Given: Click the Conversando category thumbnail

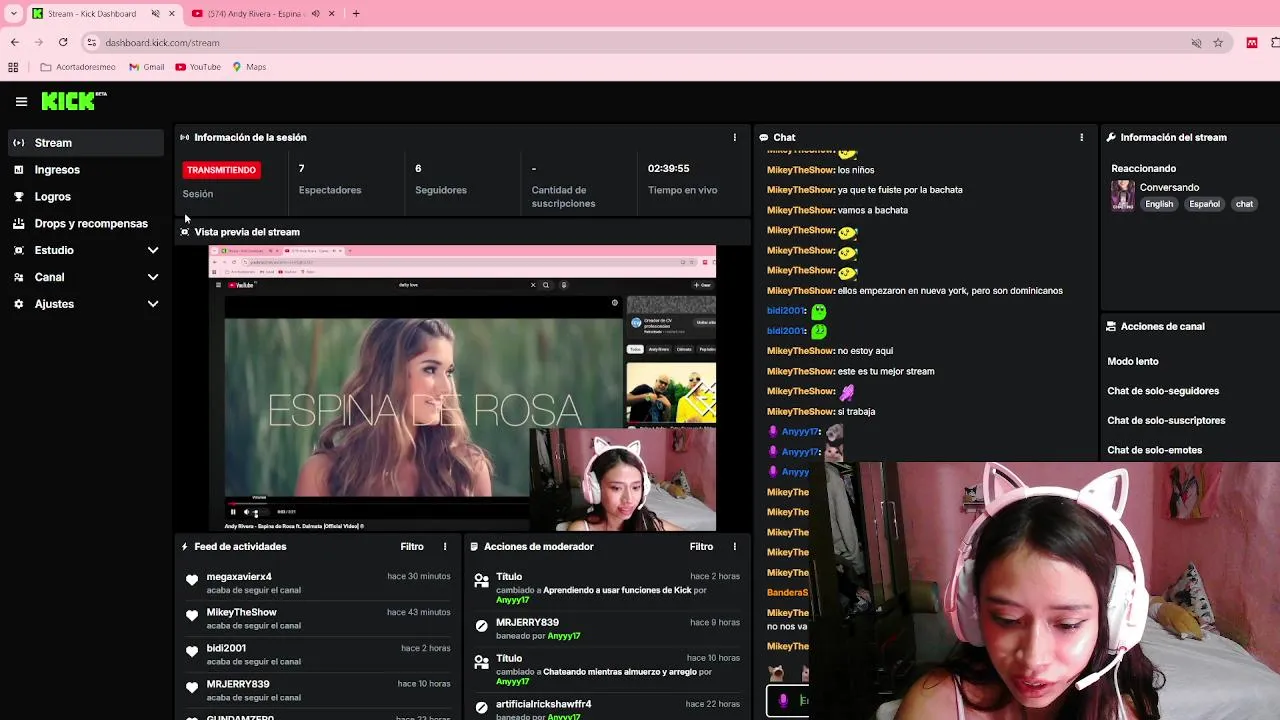Looking at the screenshot, I should coord(1123,195).
